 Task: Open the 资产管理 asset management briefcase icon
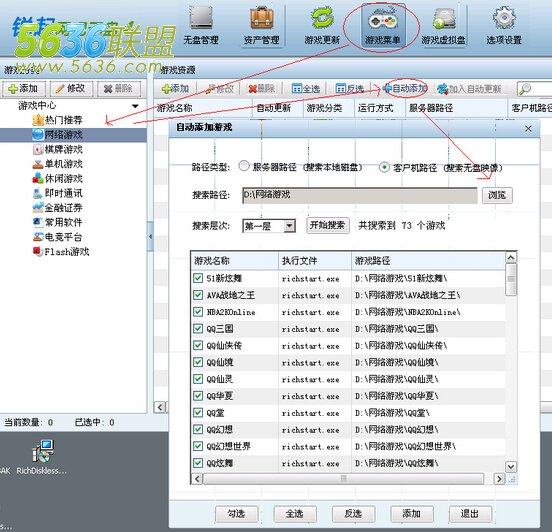click(262, 26)
